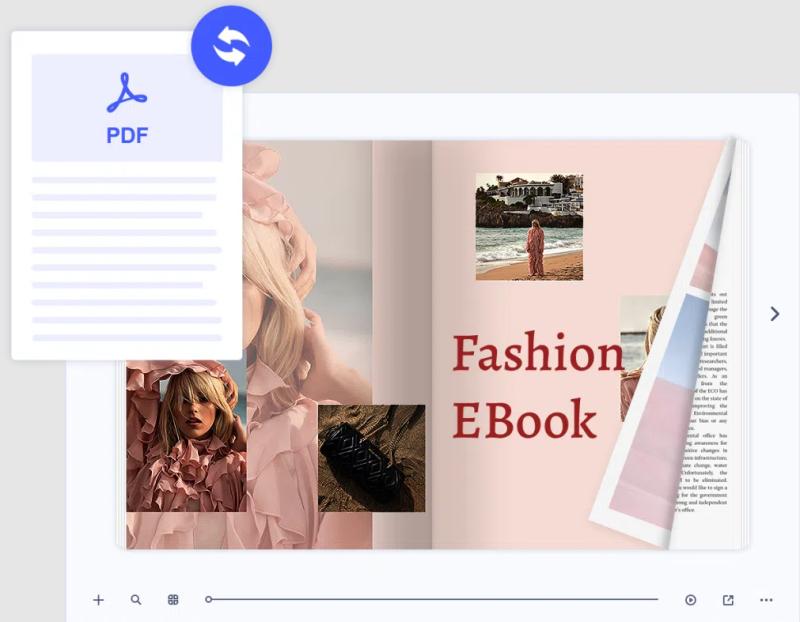Screen dimensions: 800x622
Task: Click the "Fashion EBook" title text
Action: [535, 387]
